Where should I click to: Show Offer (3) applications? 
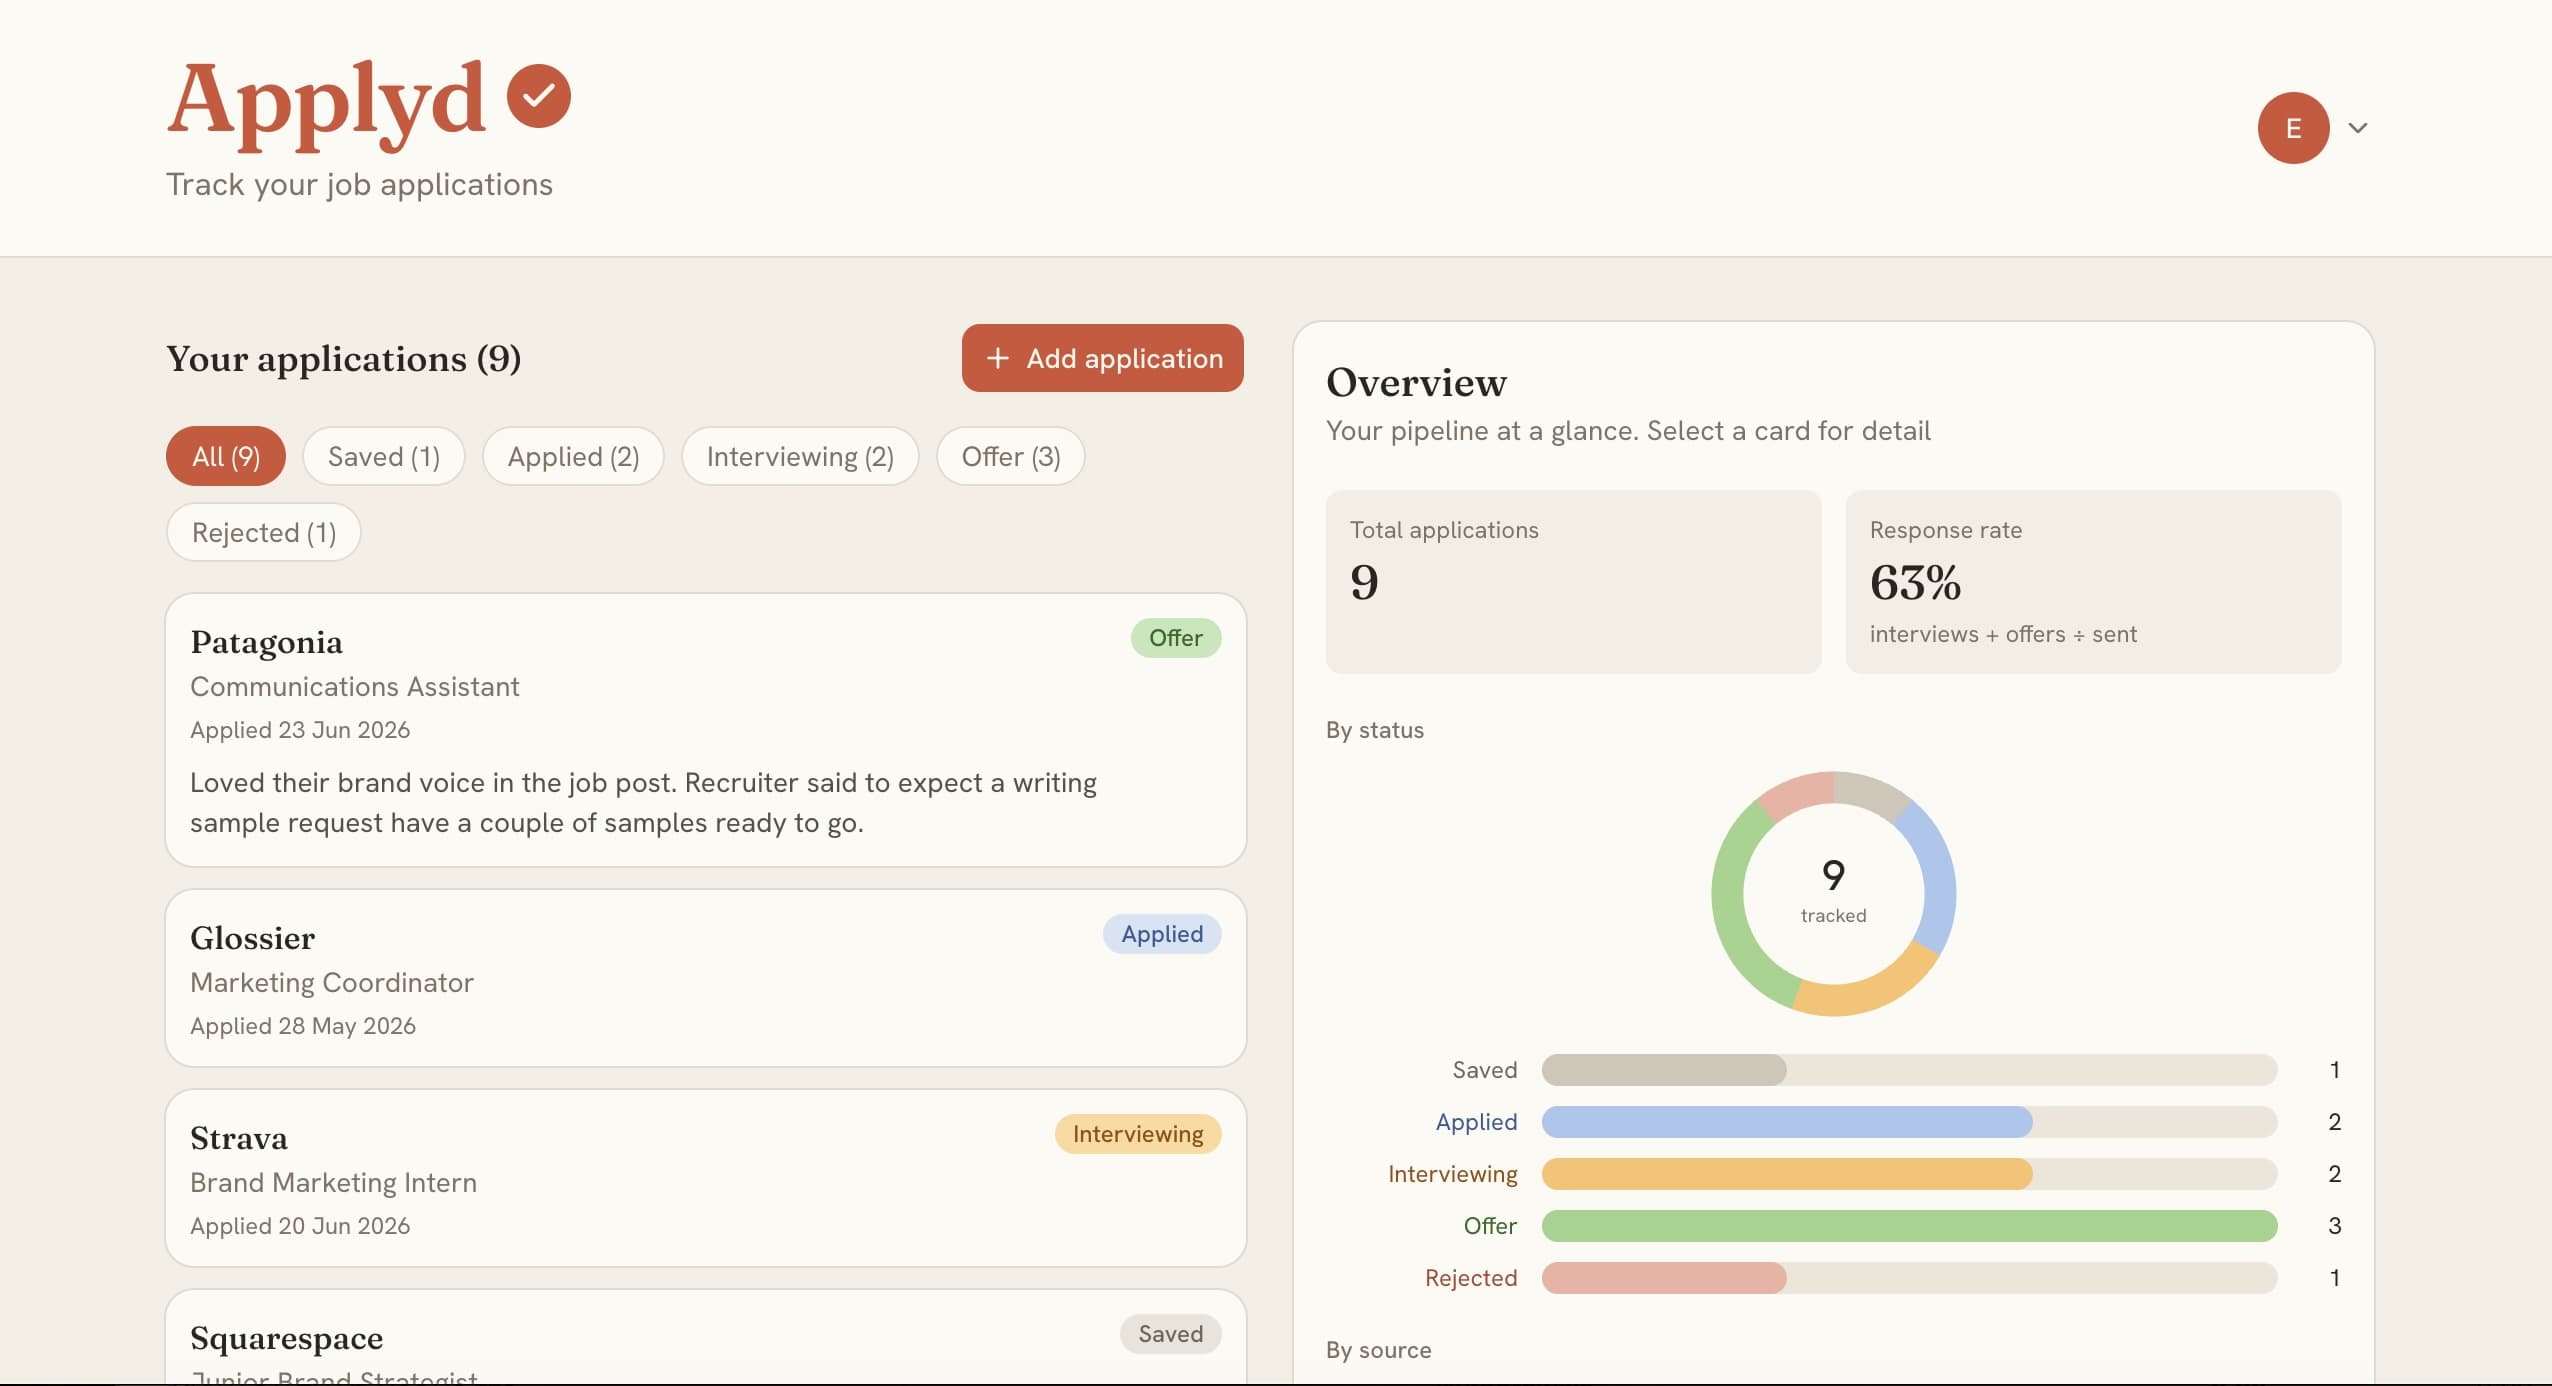1010,457
